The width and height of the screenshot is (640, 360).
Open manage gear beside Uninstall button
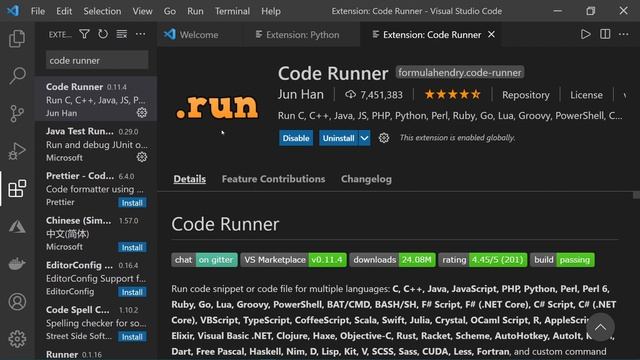pos(384,138)
